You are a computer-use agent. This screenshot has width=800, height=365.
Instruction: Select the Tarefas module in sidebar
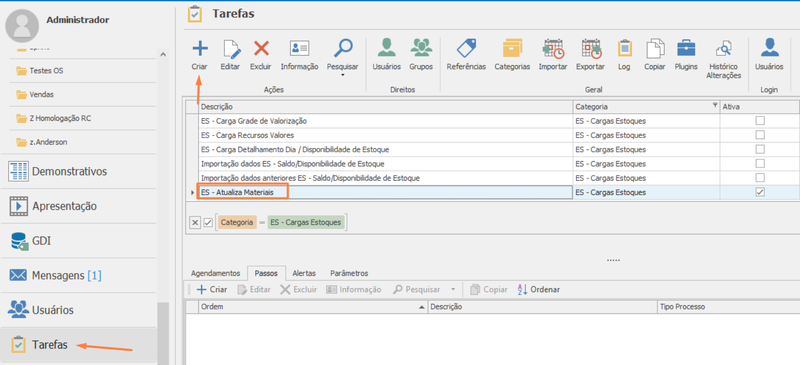pos(79,345)
